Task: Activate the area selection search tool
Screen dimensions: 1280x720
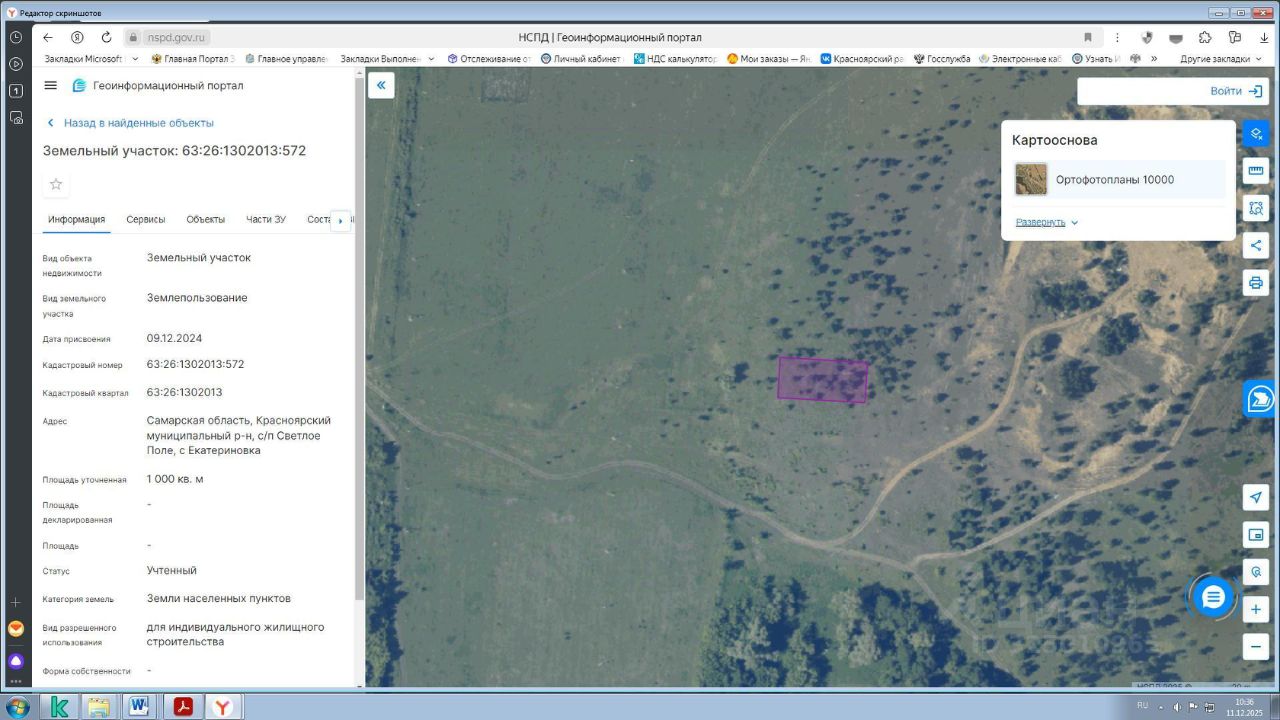Action: point(1256,208)
